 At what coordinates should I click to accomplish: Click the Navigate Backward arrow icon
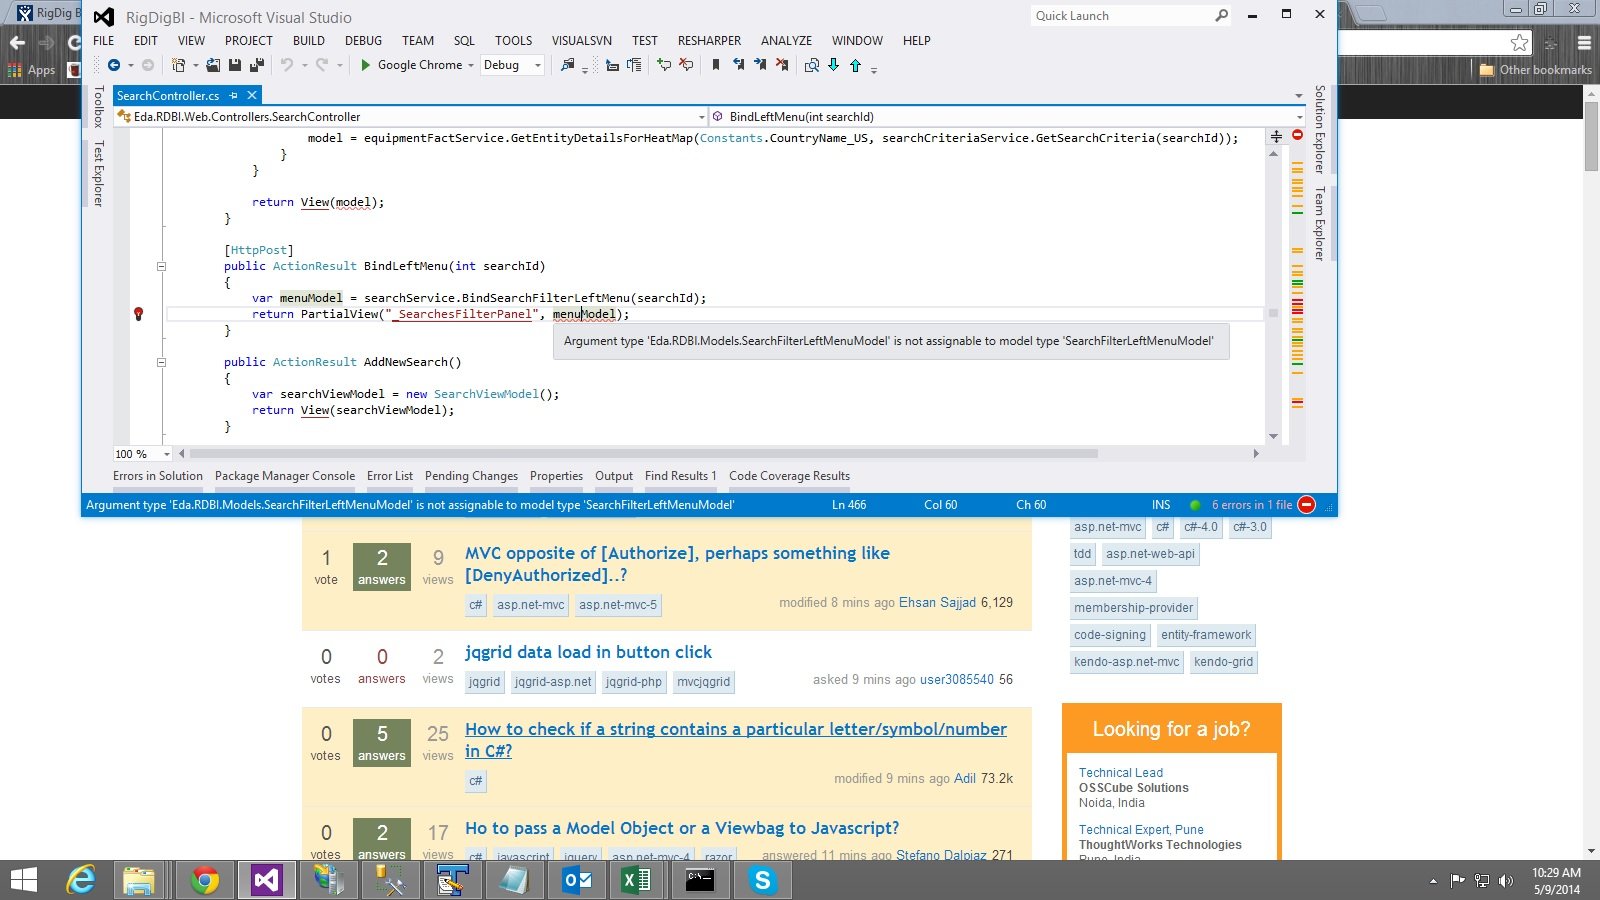113,65
